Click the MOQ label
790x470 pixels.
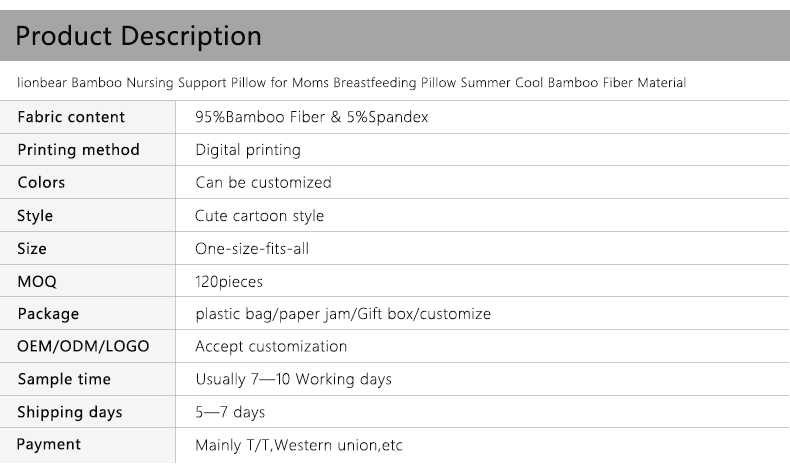[37, 282]
